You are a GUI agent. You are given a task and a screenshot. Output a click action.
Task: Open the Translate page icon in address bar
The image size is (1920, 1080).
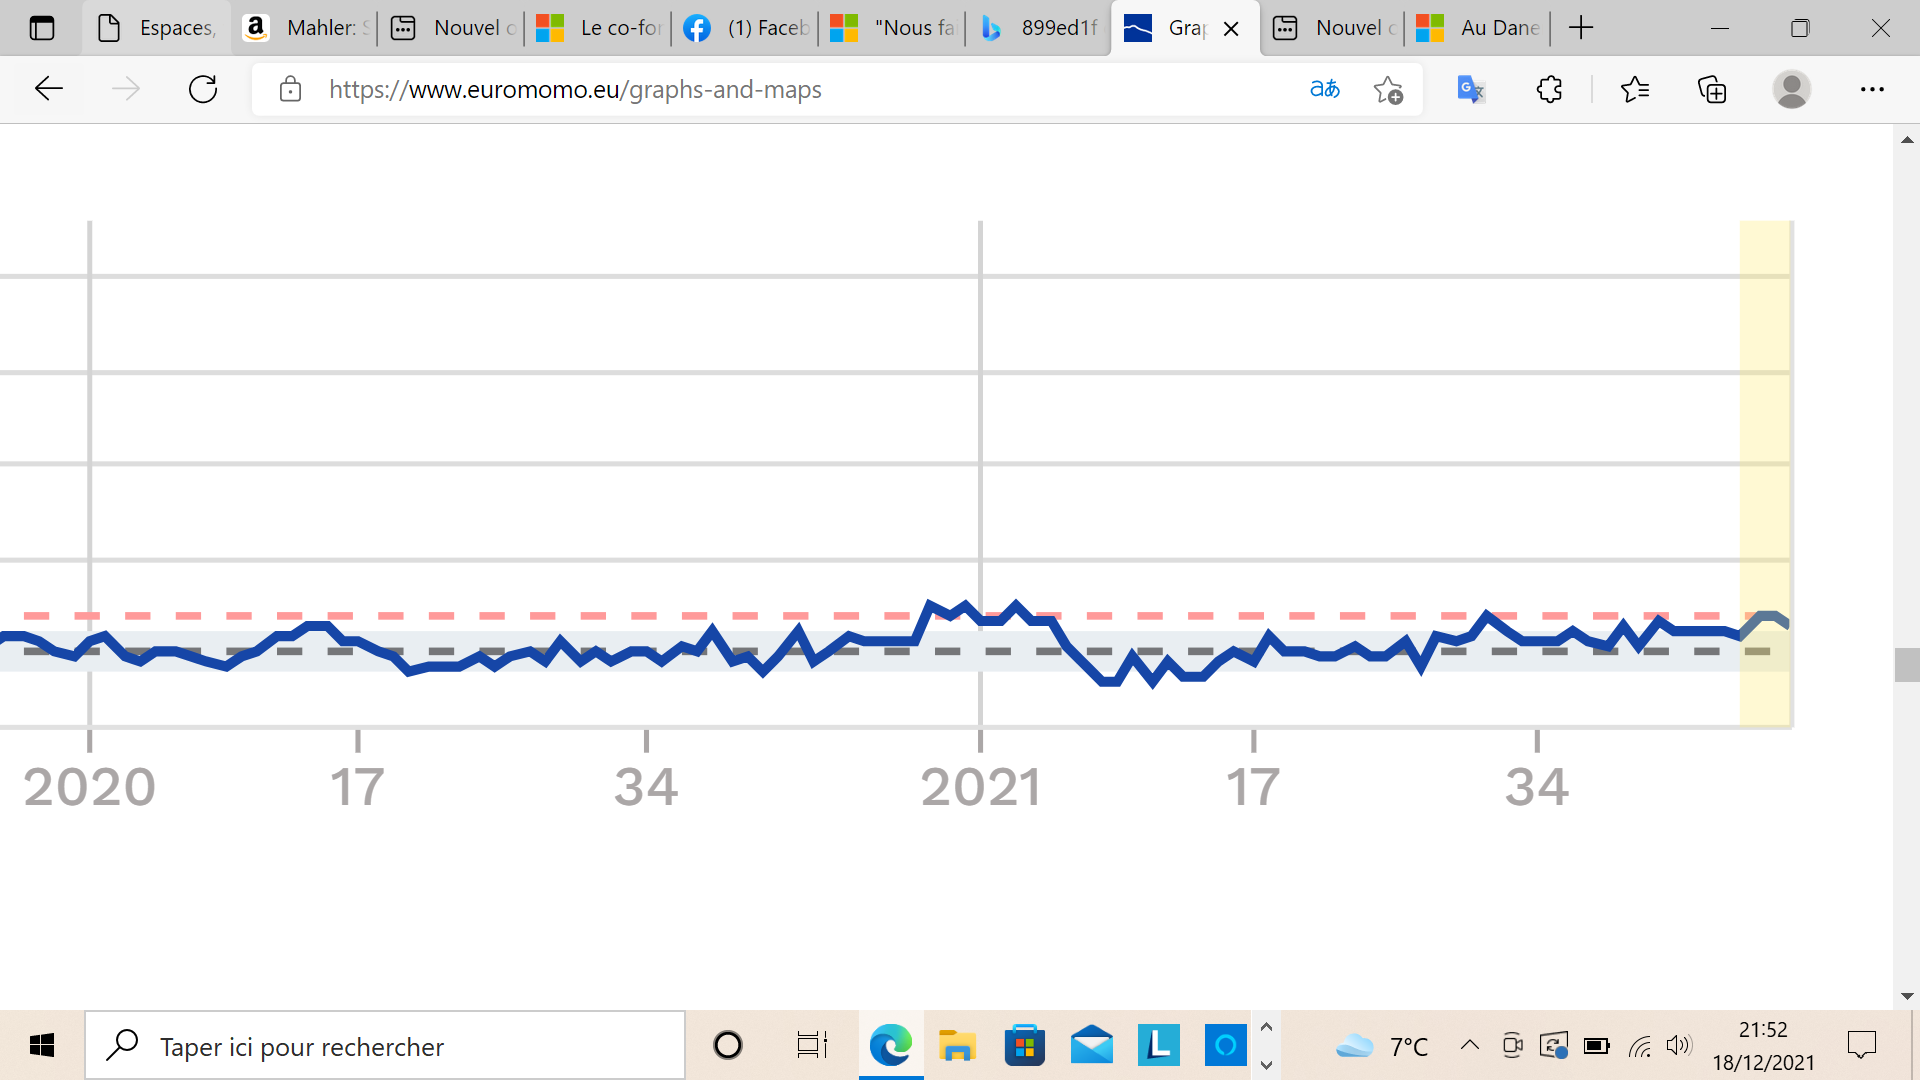(x=1324, y=89)
